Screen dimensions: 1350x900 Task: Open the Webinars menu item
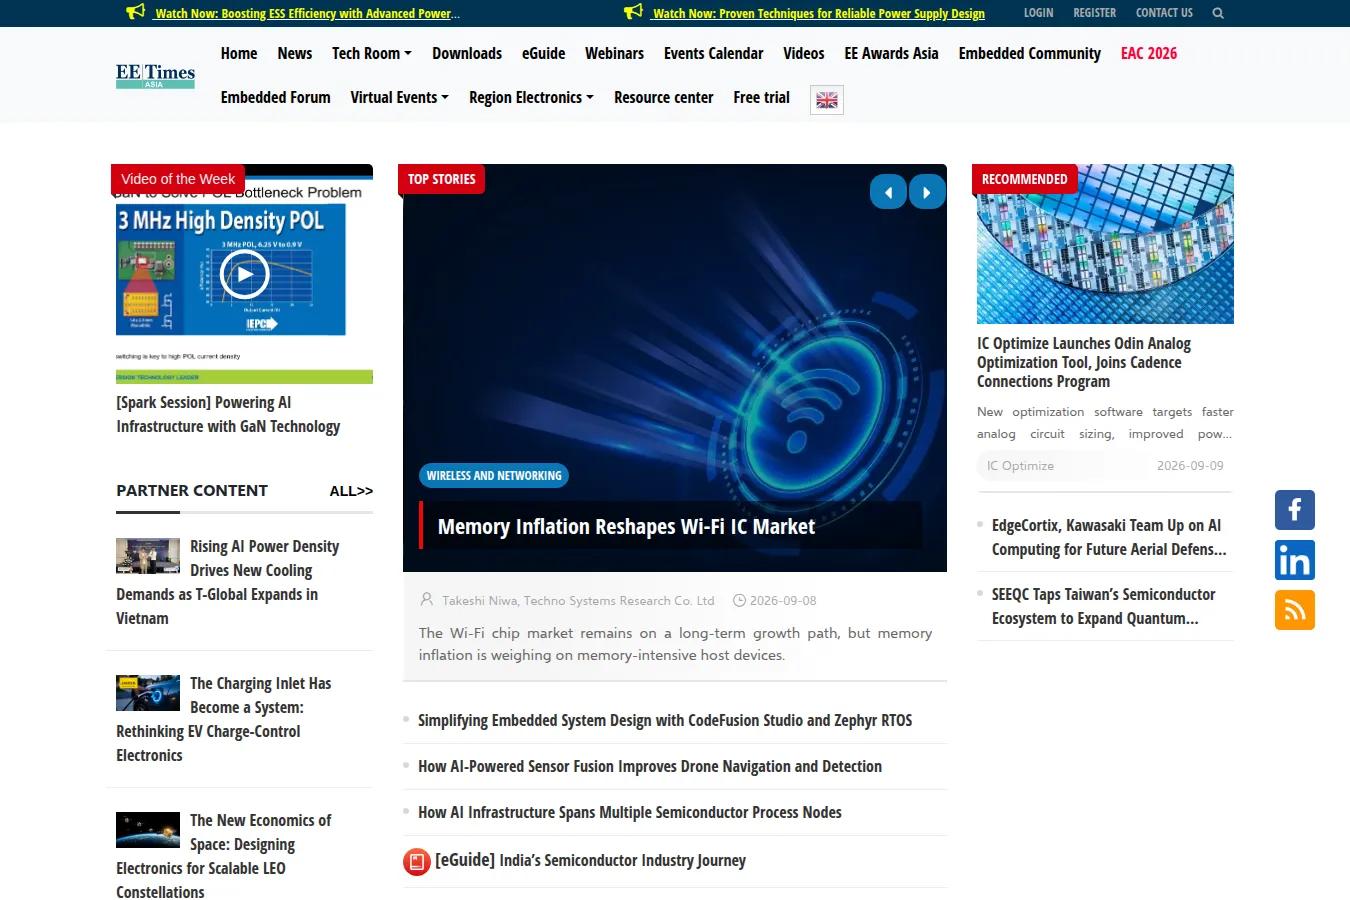614,53
